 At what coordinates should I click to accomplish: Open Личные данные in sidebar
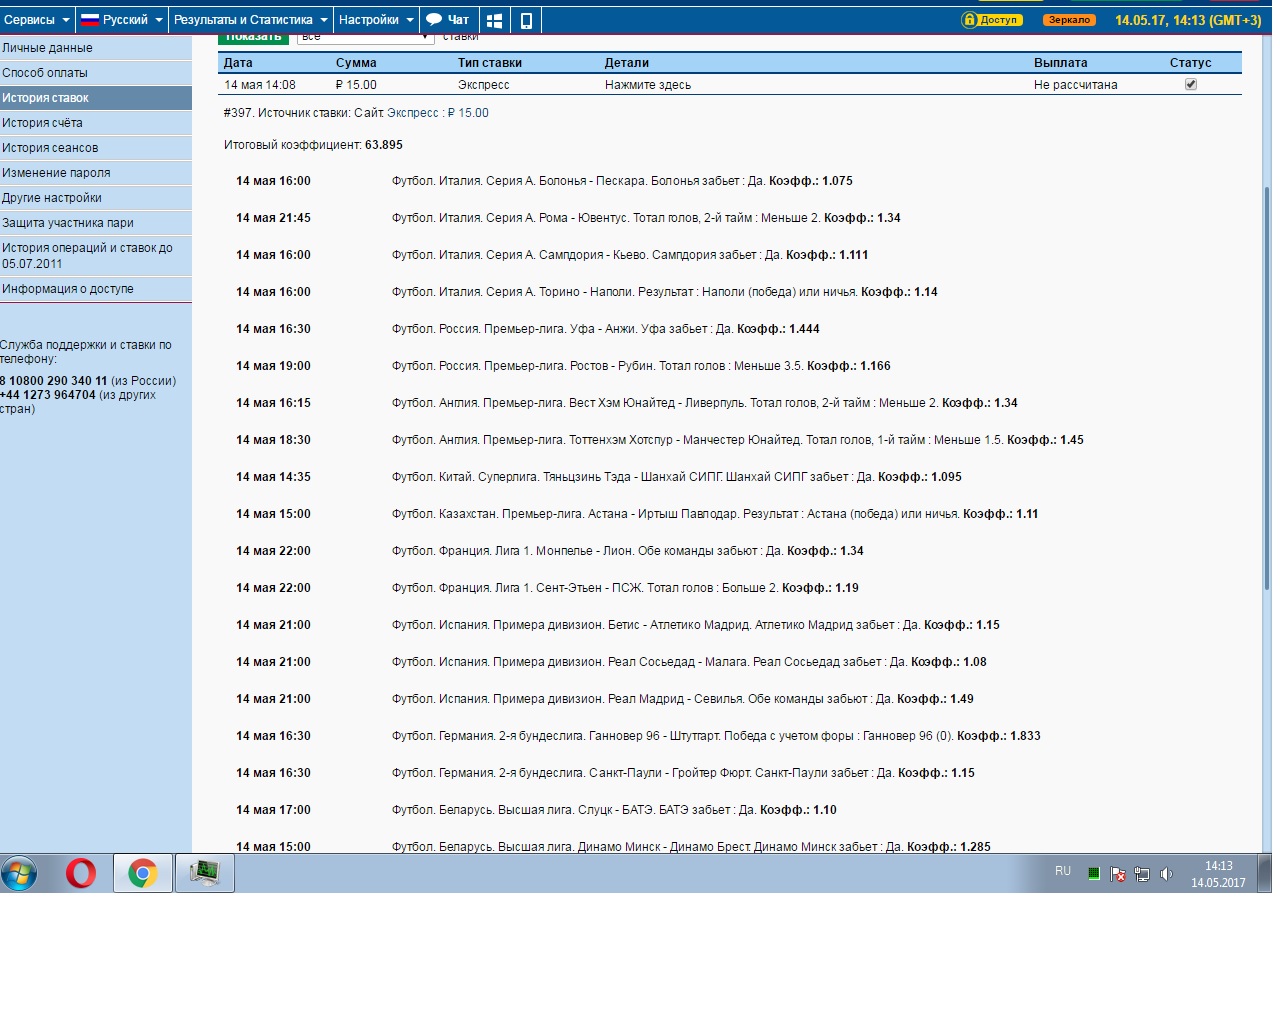pyautogui.click(x=96, y=48)
